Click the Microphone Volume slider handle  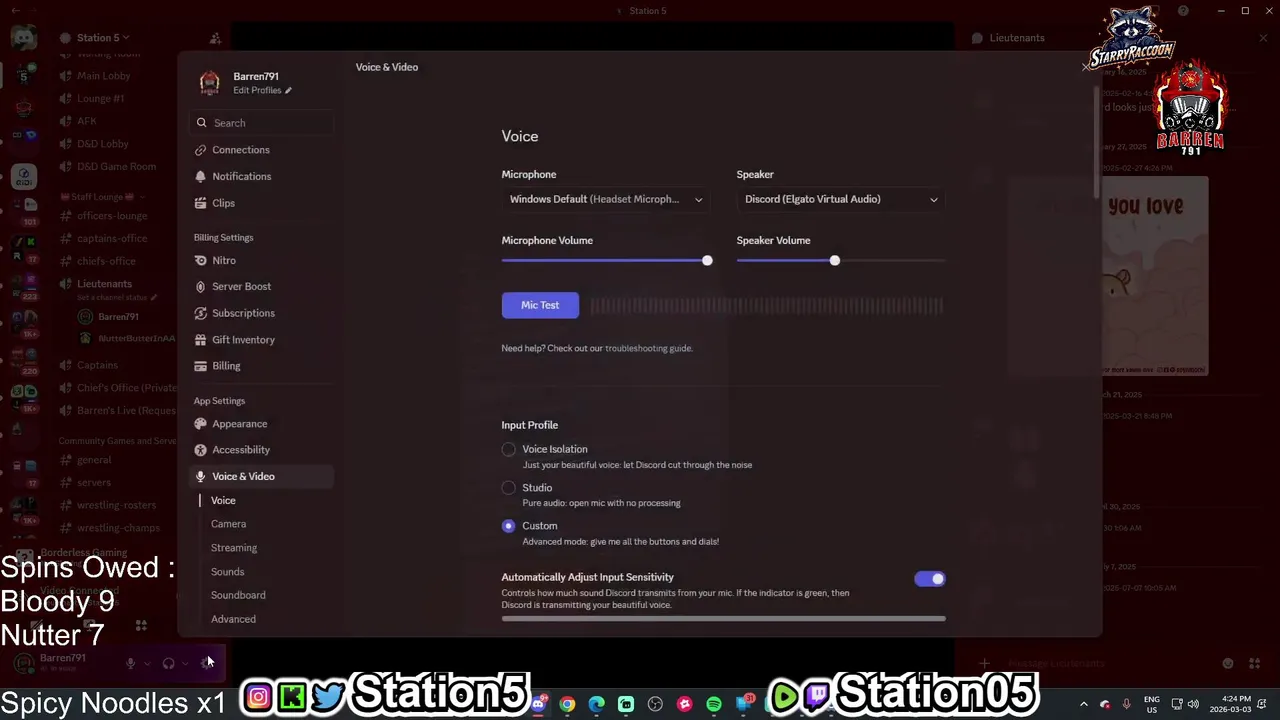pyautogui.click(x=707, y=261)
